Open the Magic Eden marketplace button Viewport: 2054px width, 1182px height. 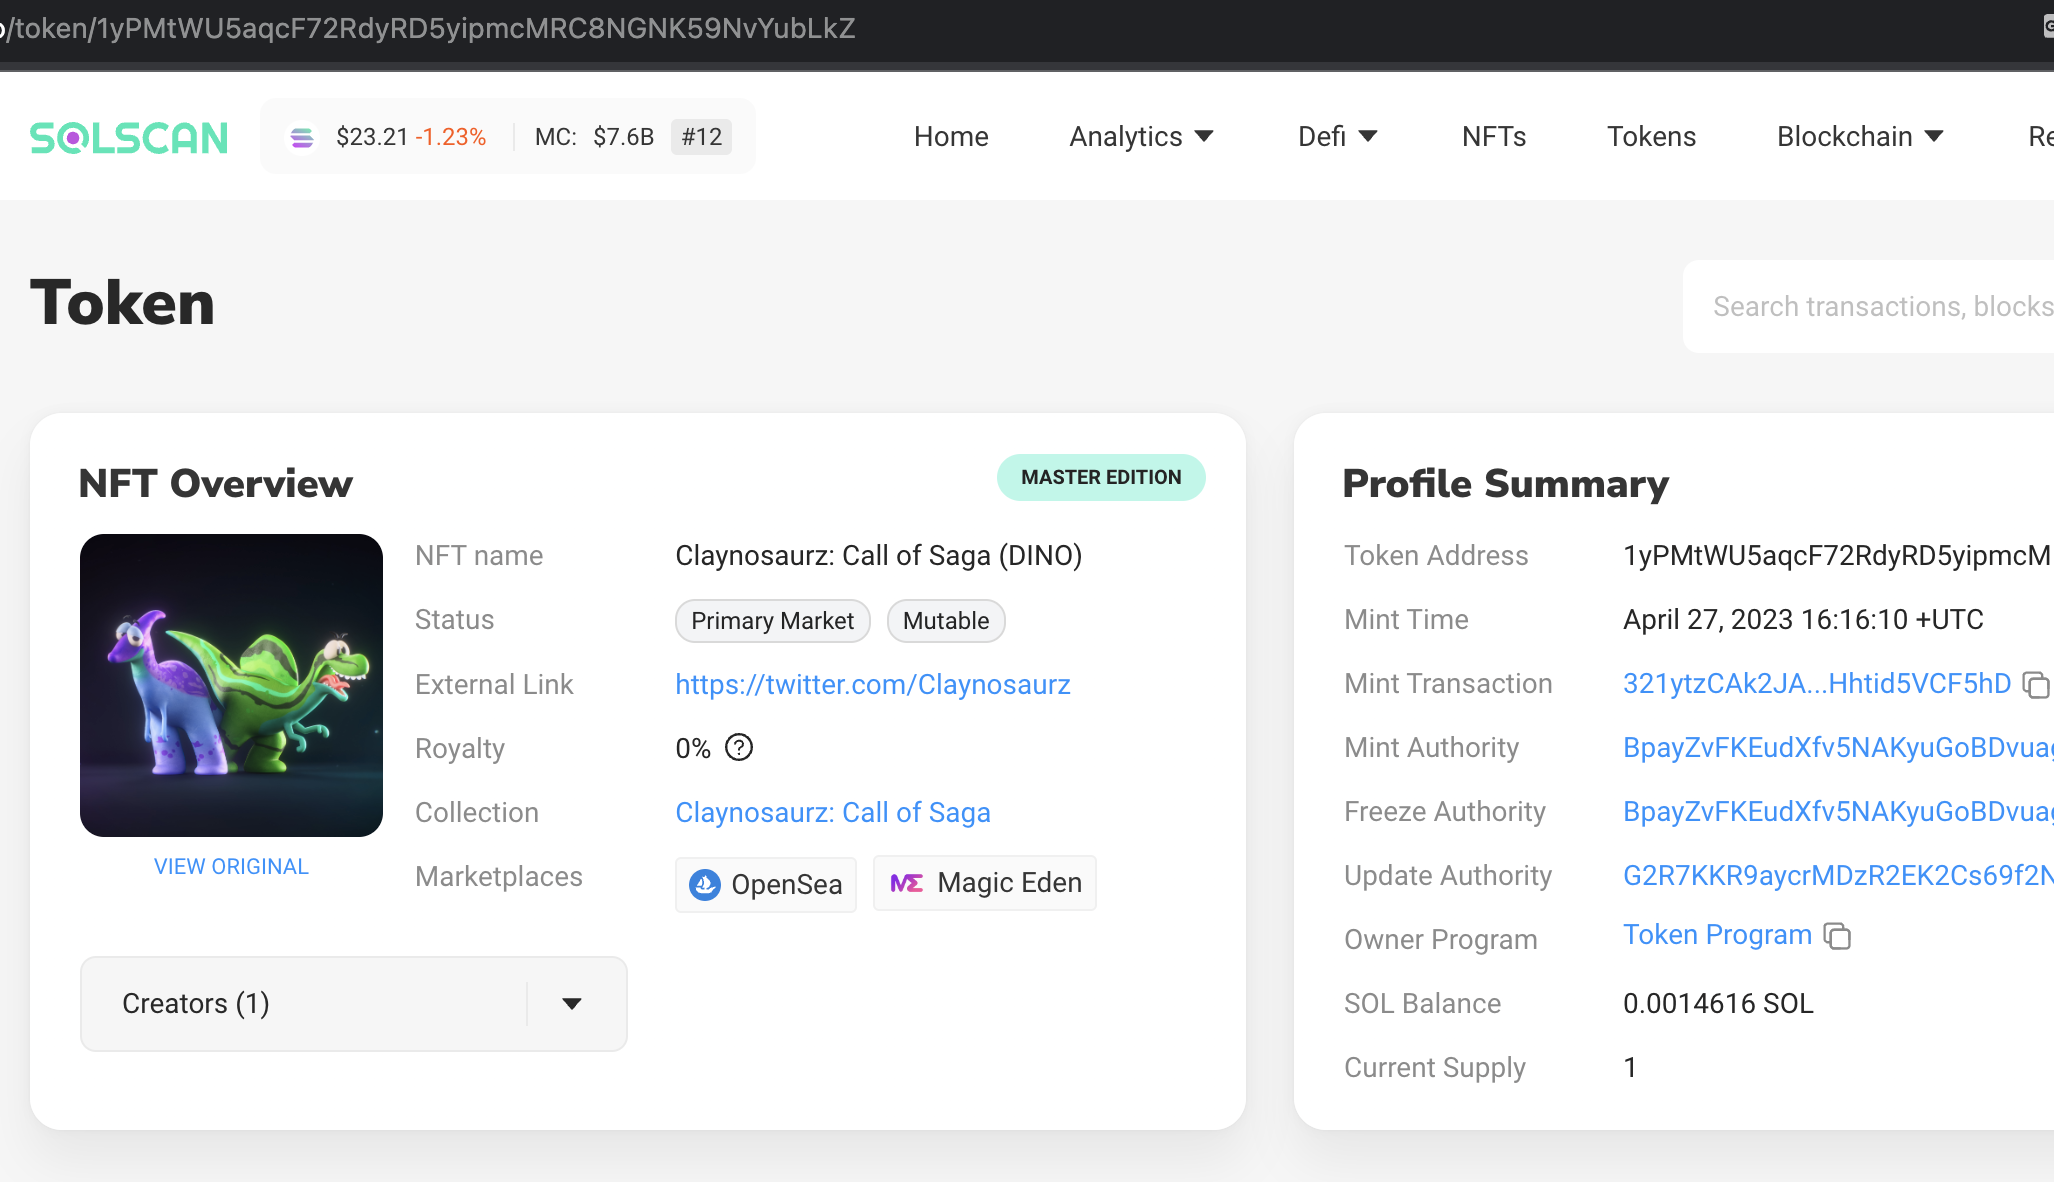985,883
